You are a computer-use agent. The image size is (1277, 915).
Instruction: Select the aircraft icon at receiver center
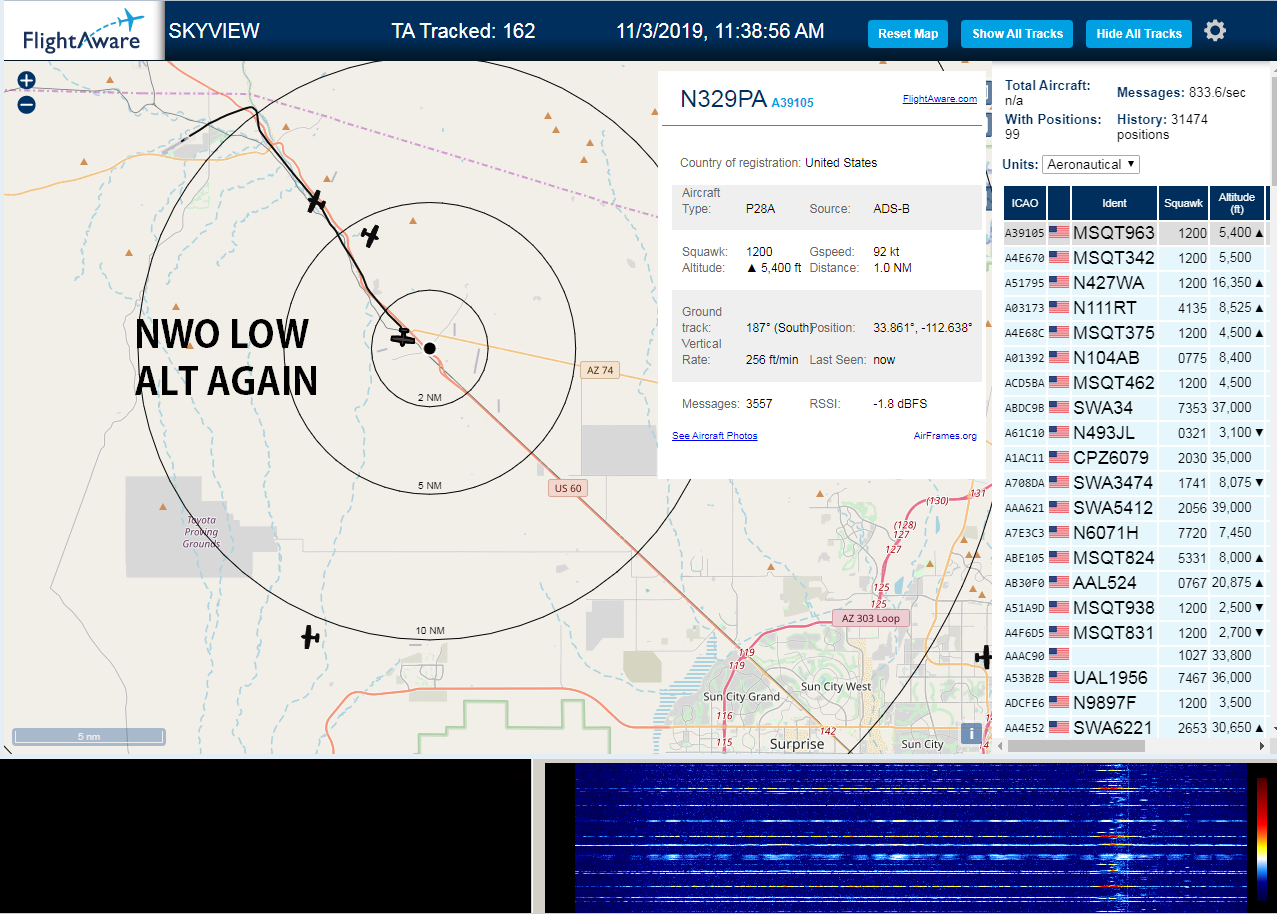pos(402,337)
